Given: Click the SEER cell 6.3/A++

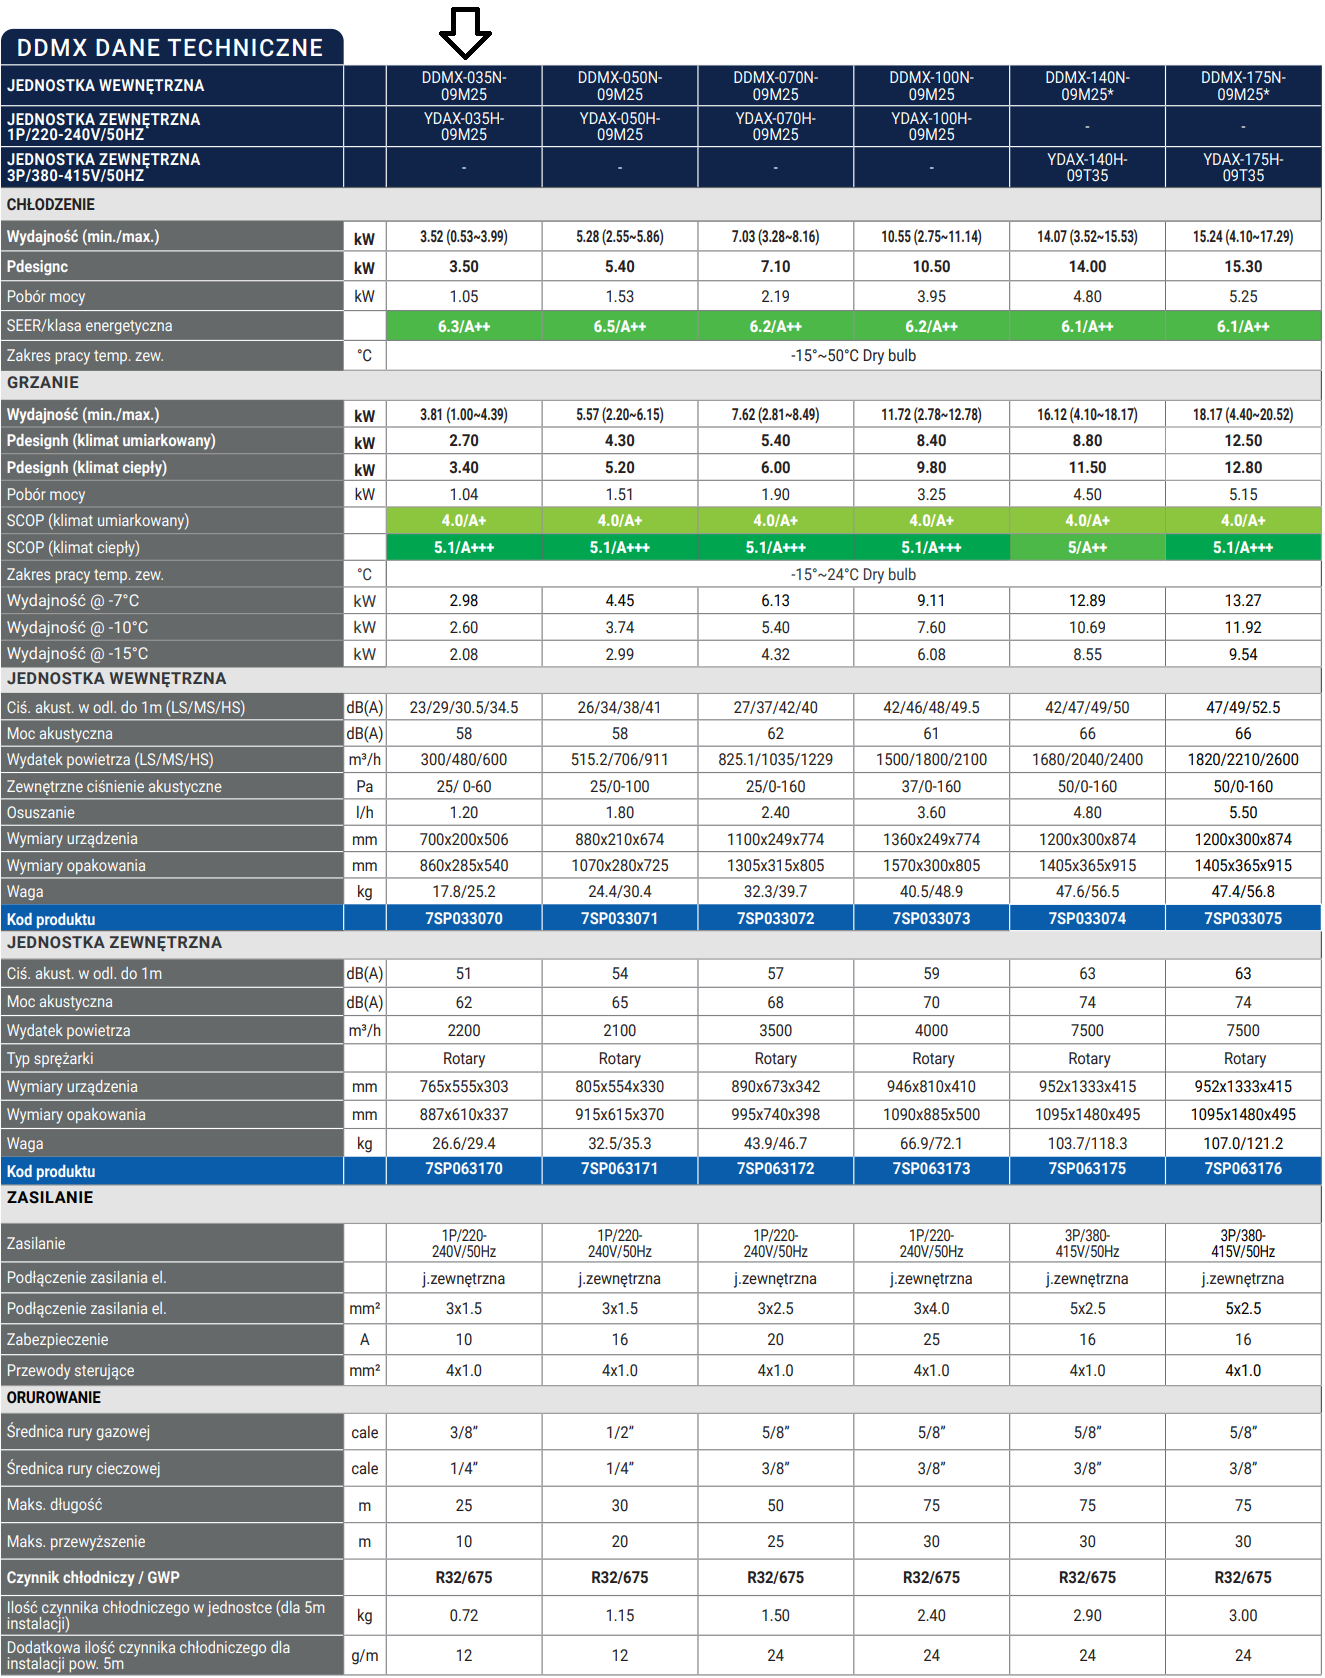Looking at the screenshot, I should point(464,327).
